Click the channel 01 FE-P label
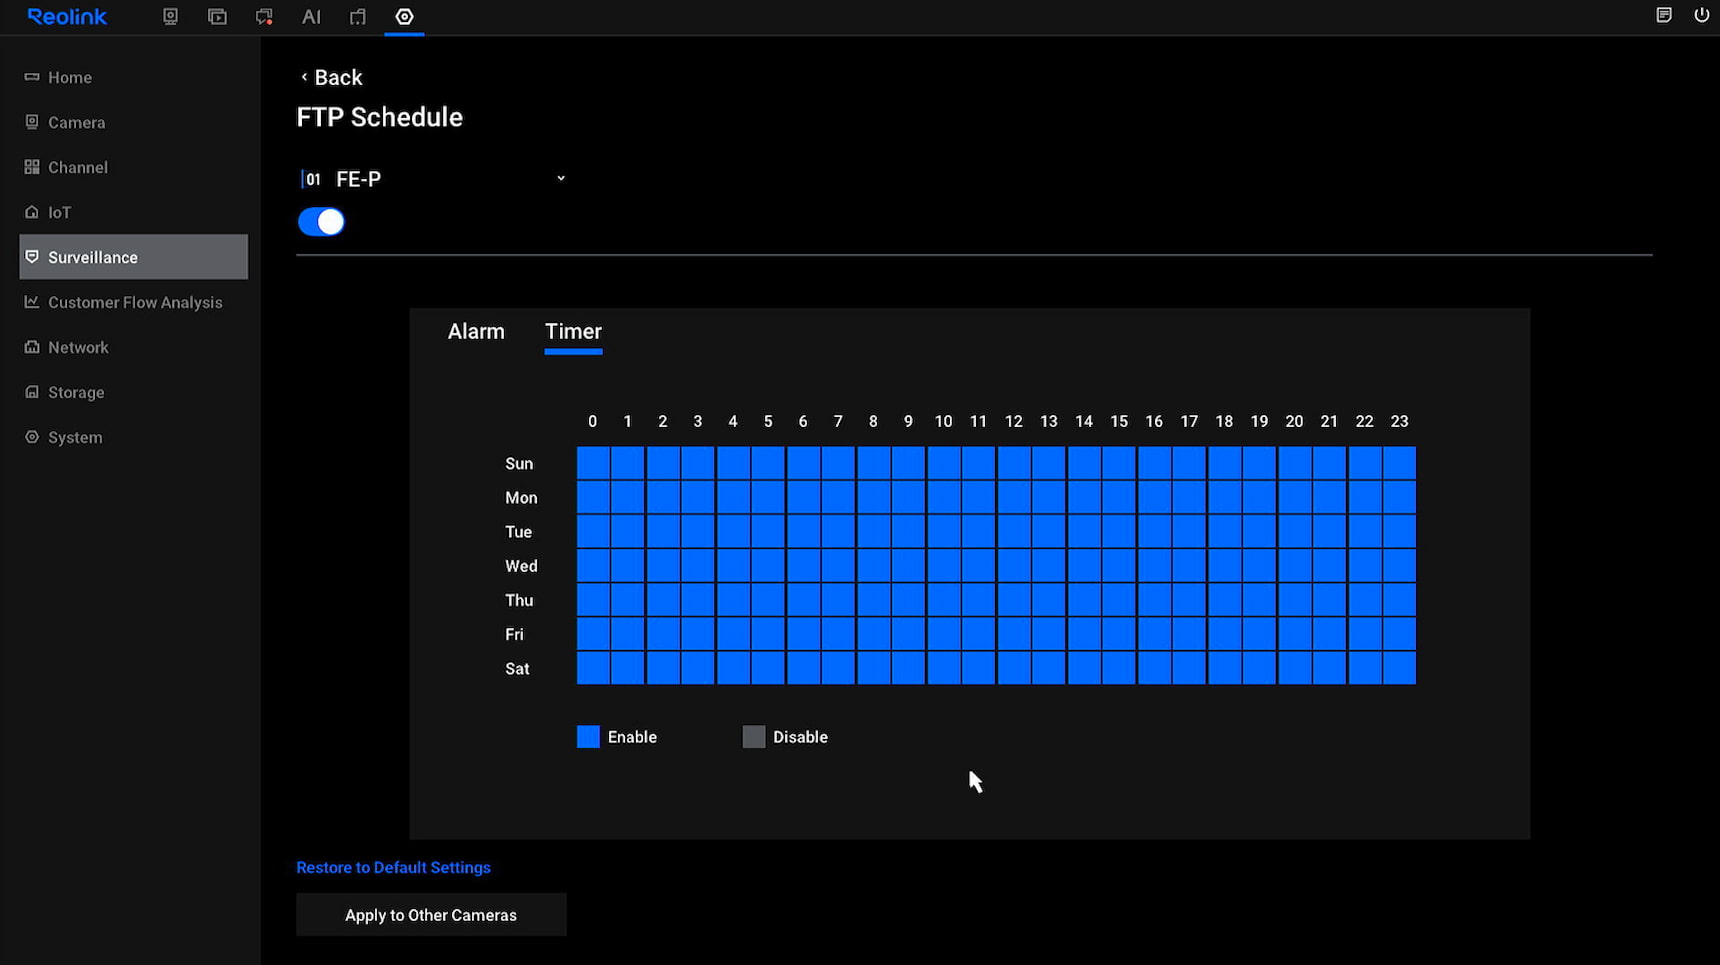The width and height of the screenshot is (1720, 965). 341,179
